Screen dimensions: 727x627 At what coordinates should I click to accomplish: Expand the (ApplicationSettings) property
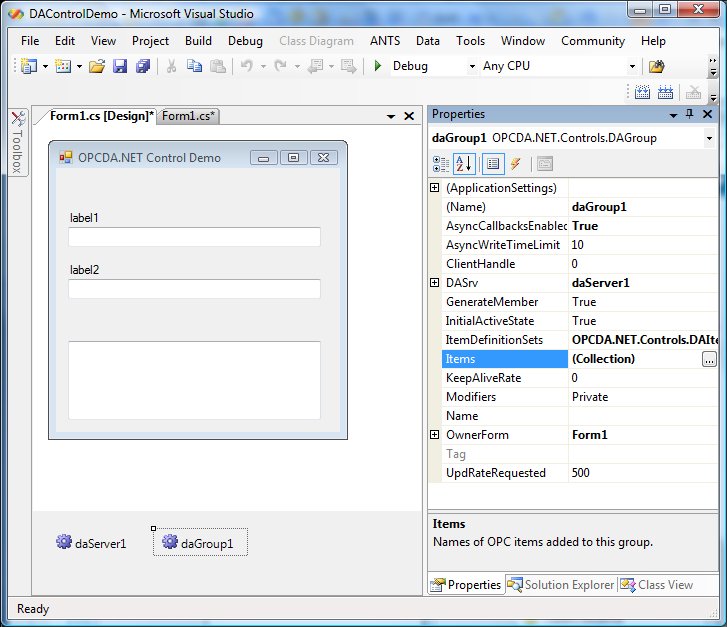434,188
